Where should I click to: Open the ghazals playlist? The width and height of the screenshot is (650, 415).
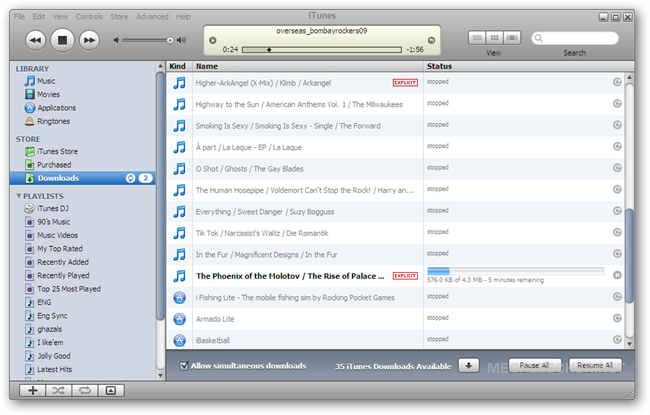pyautogui.click(x=50, y=329)
